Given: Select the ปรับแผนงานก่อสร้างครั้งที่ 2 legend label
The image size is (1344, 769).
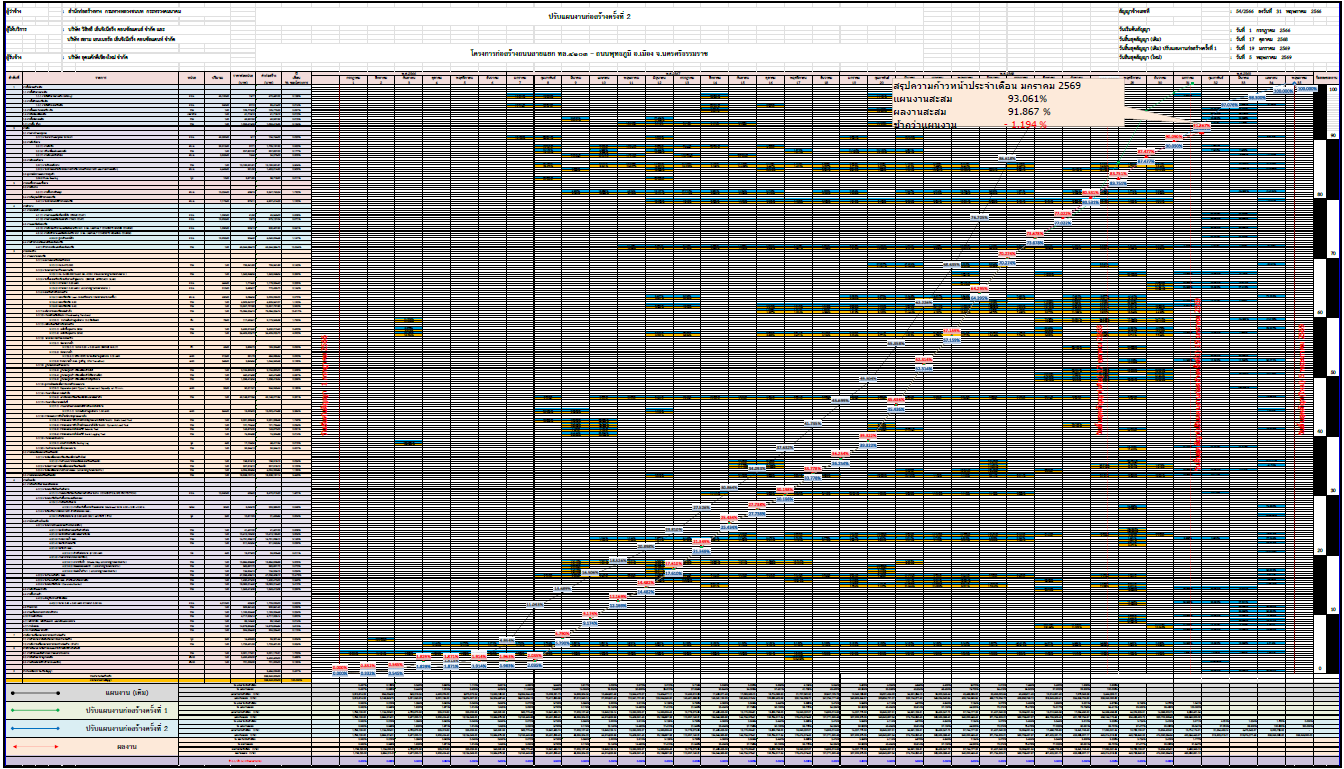Looking at the screenshot, I should [x=126, y=728].
